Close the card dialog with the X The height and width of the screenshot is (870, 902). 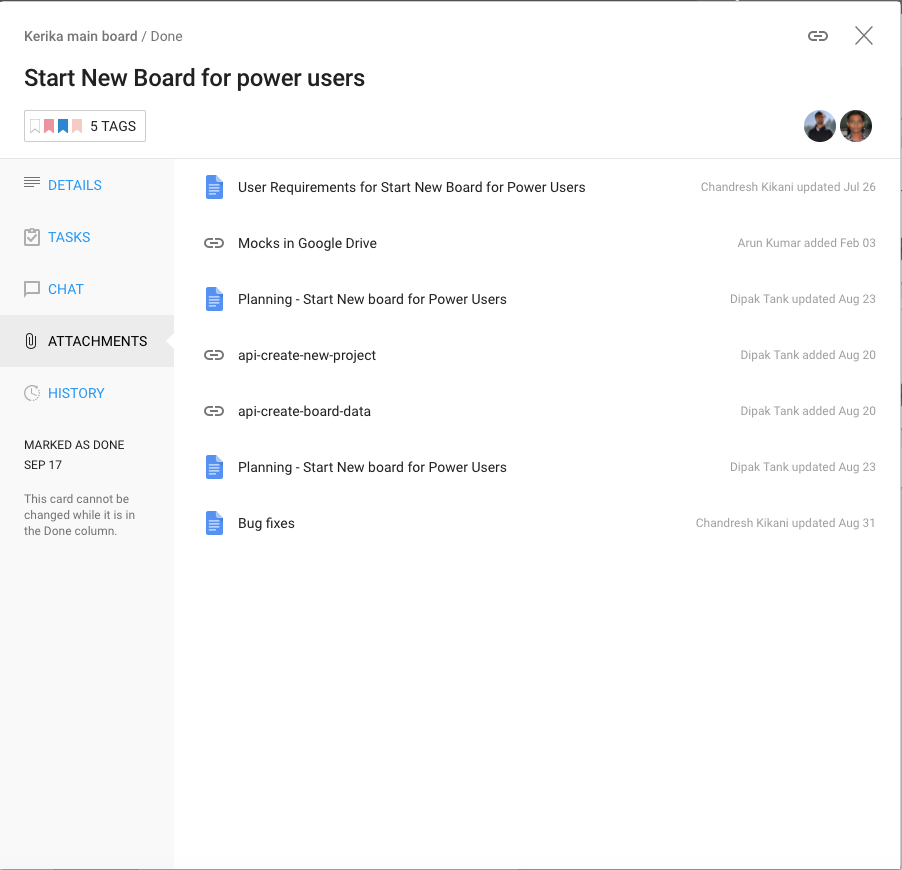[x=863, y=36]
